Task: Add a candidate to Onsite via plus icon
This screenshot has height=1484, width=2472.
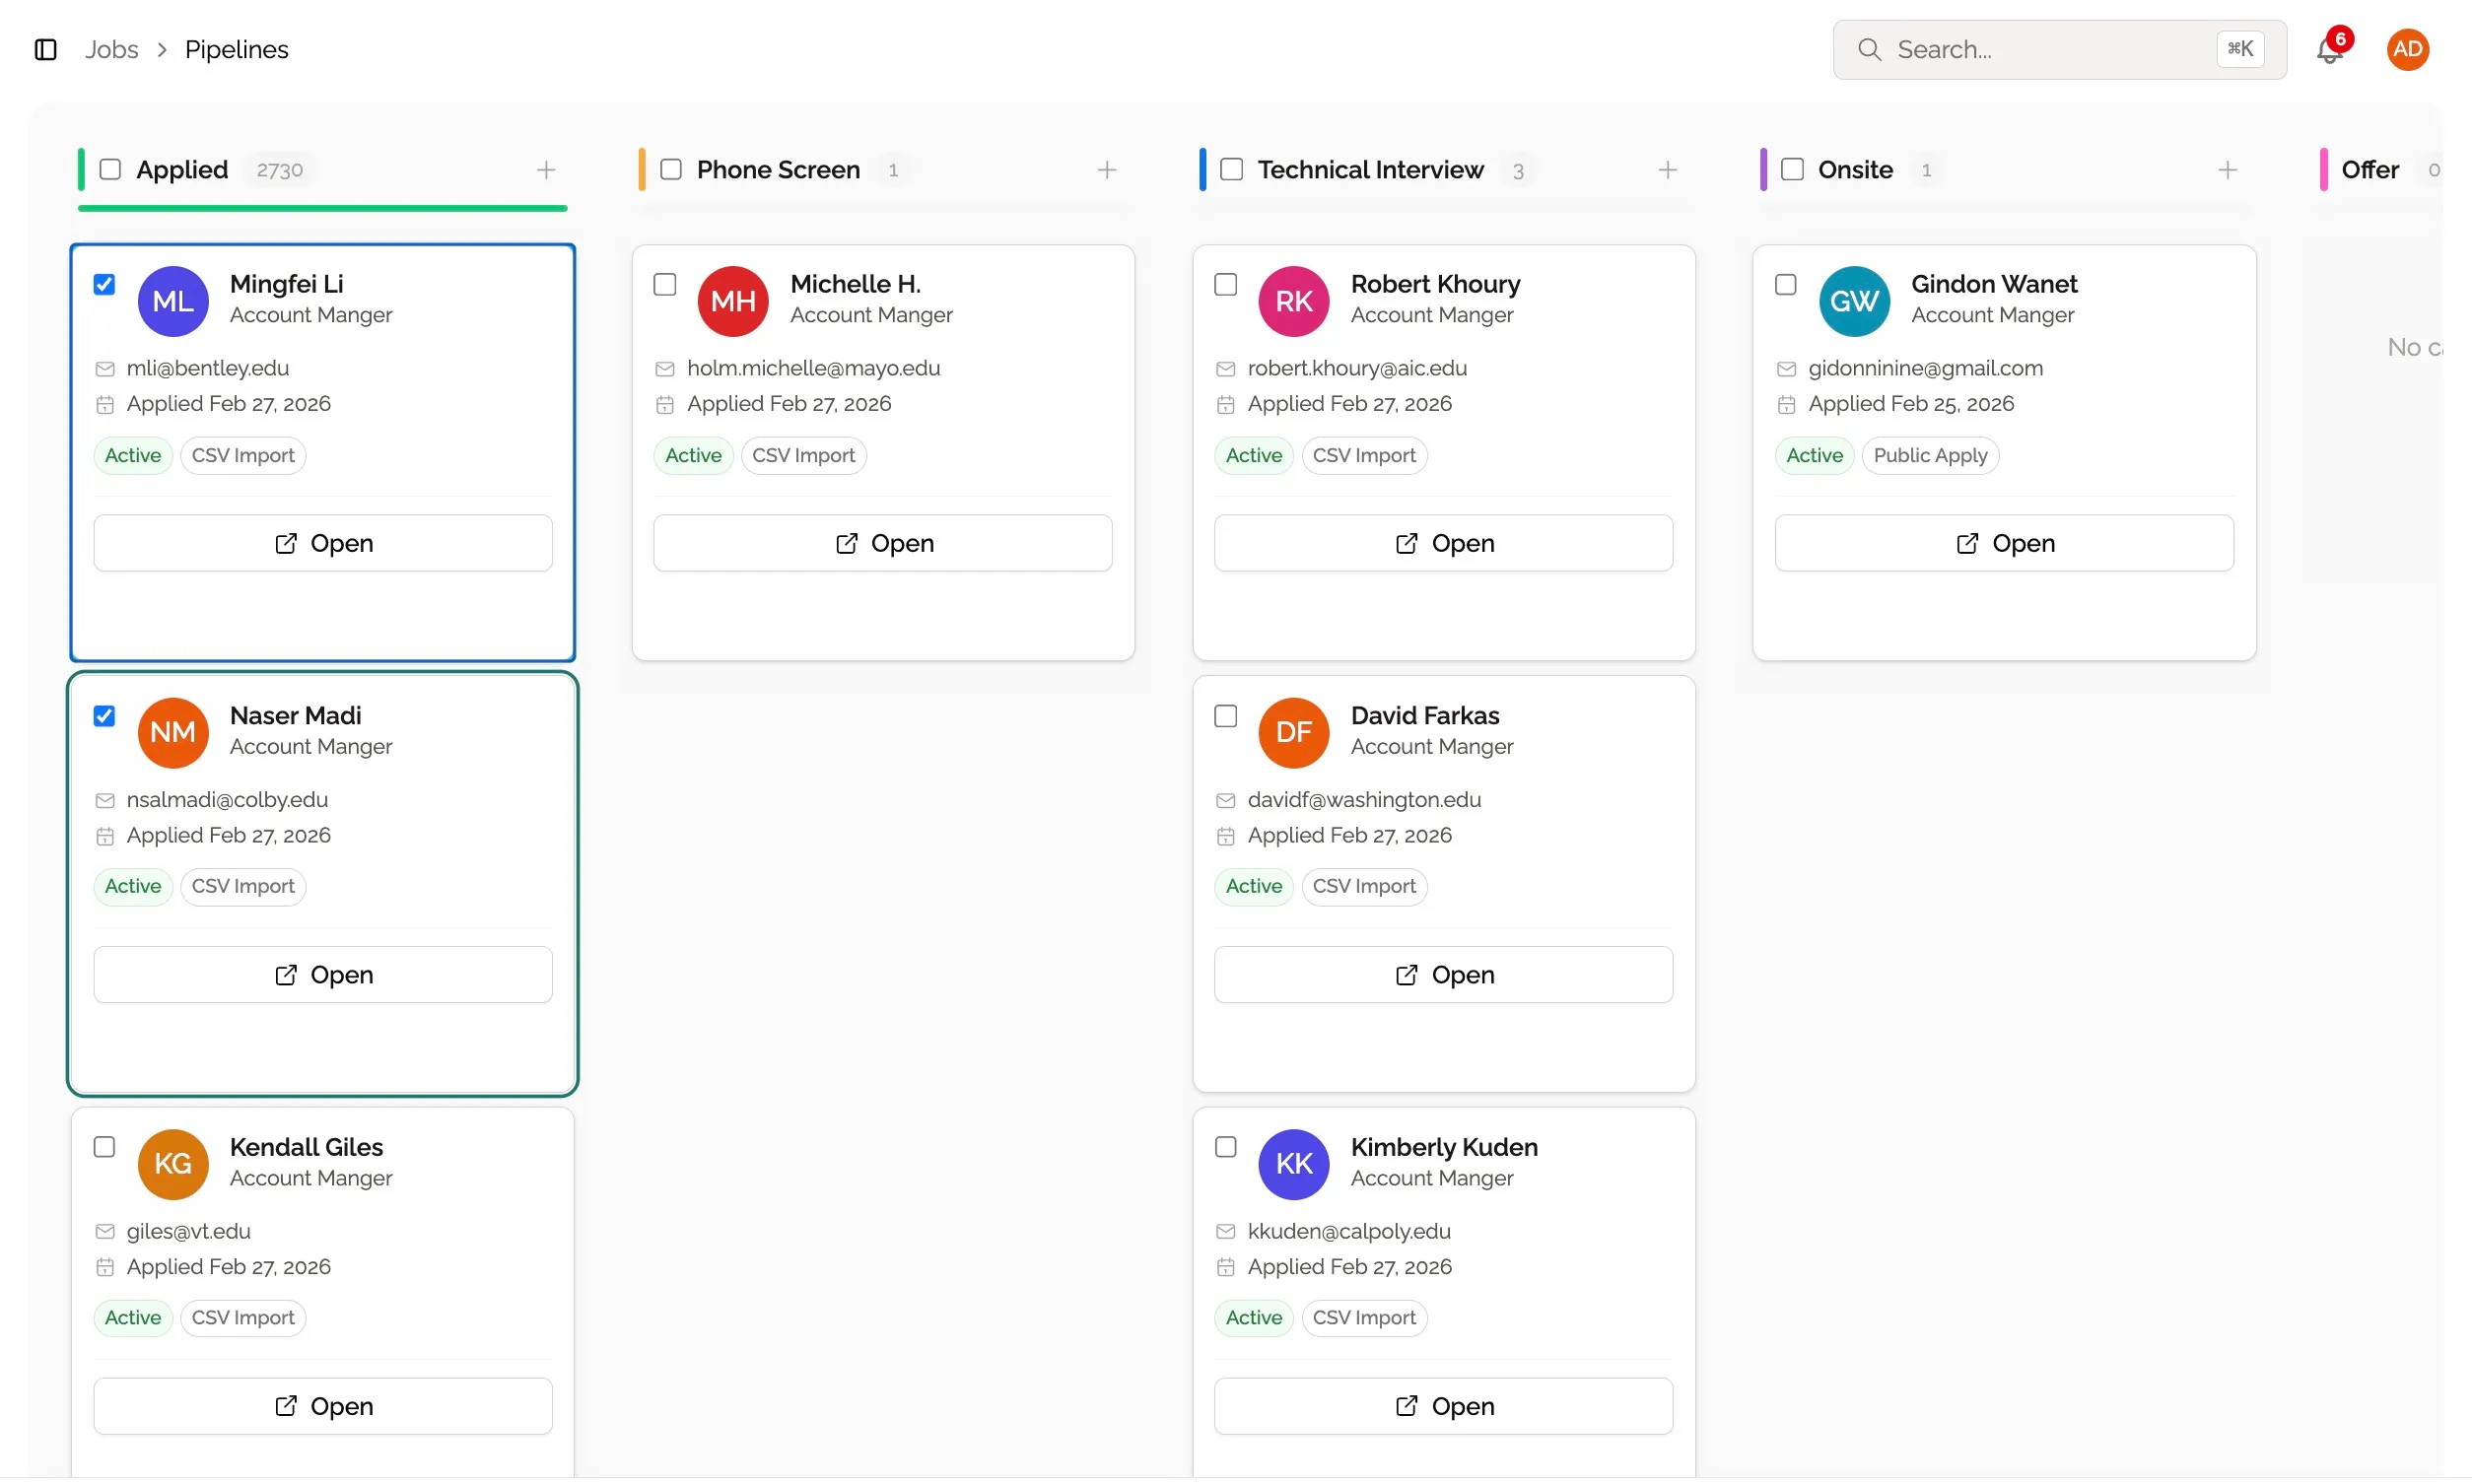Action: point(2227,170)
